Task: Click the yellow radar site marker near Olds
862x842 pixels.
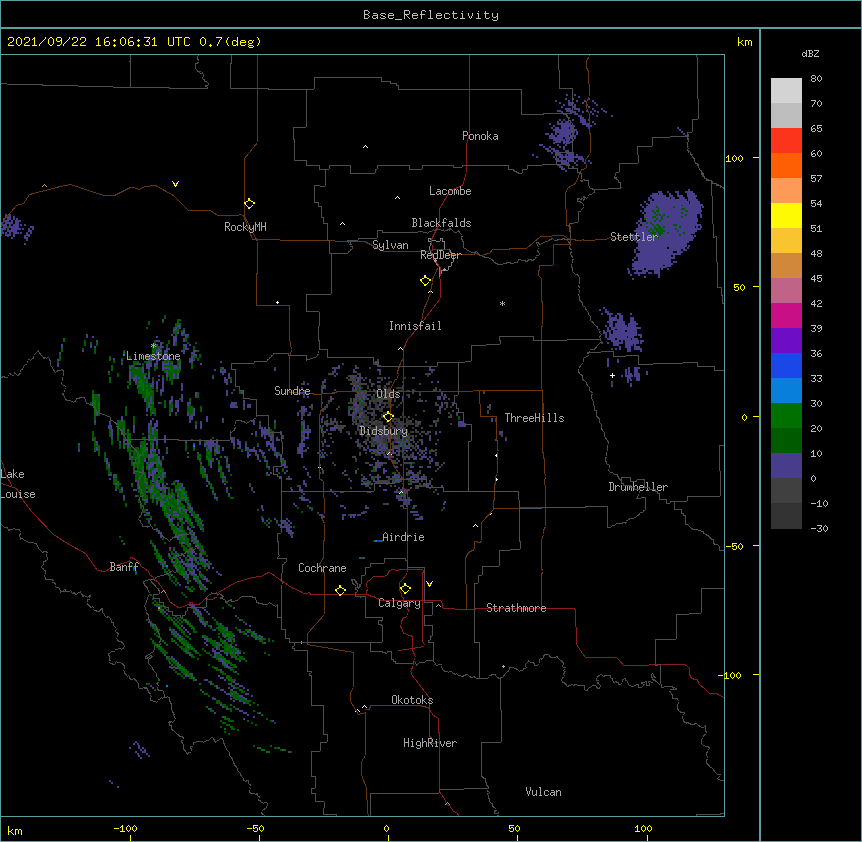Action: pos(388,417)
